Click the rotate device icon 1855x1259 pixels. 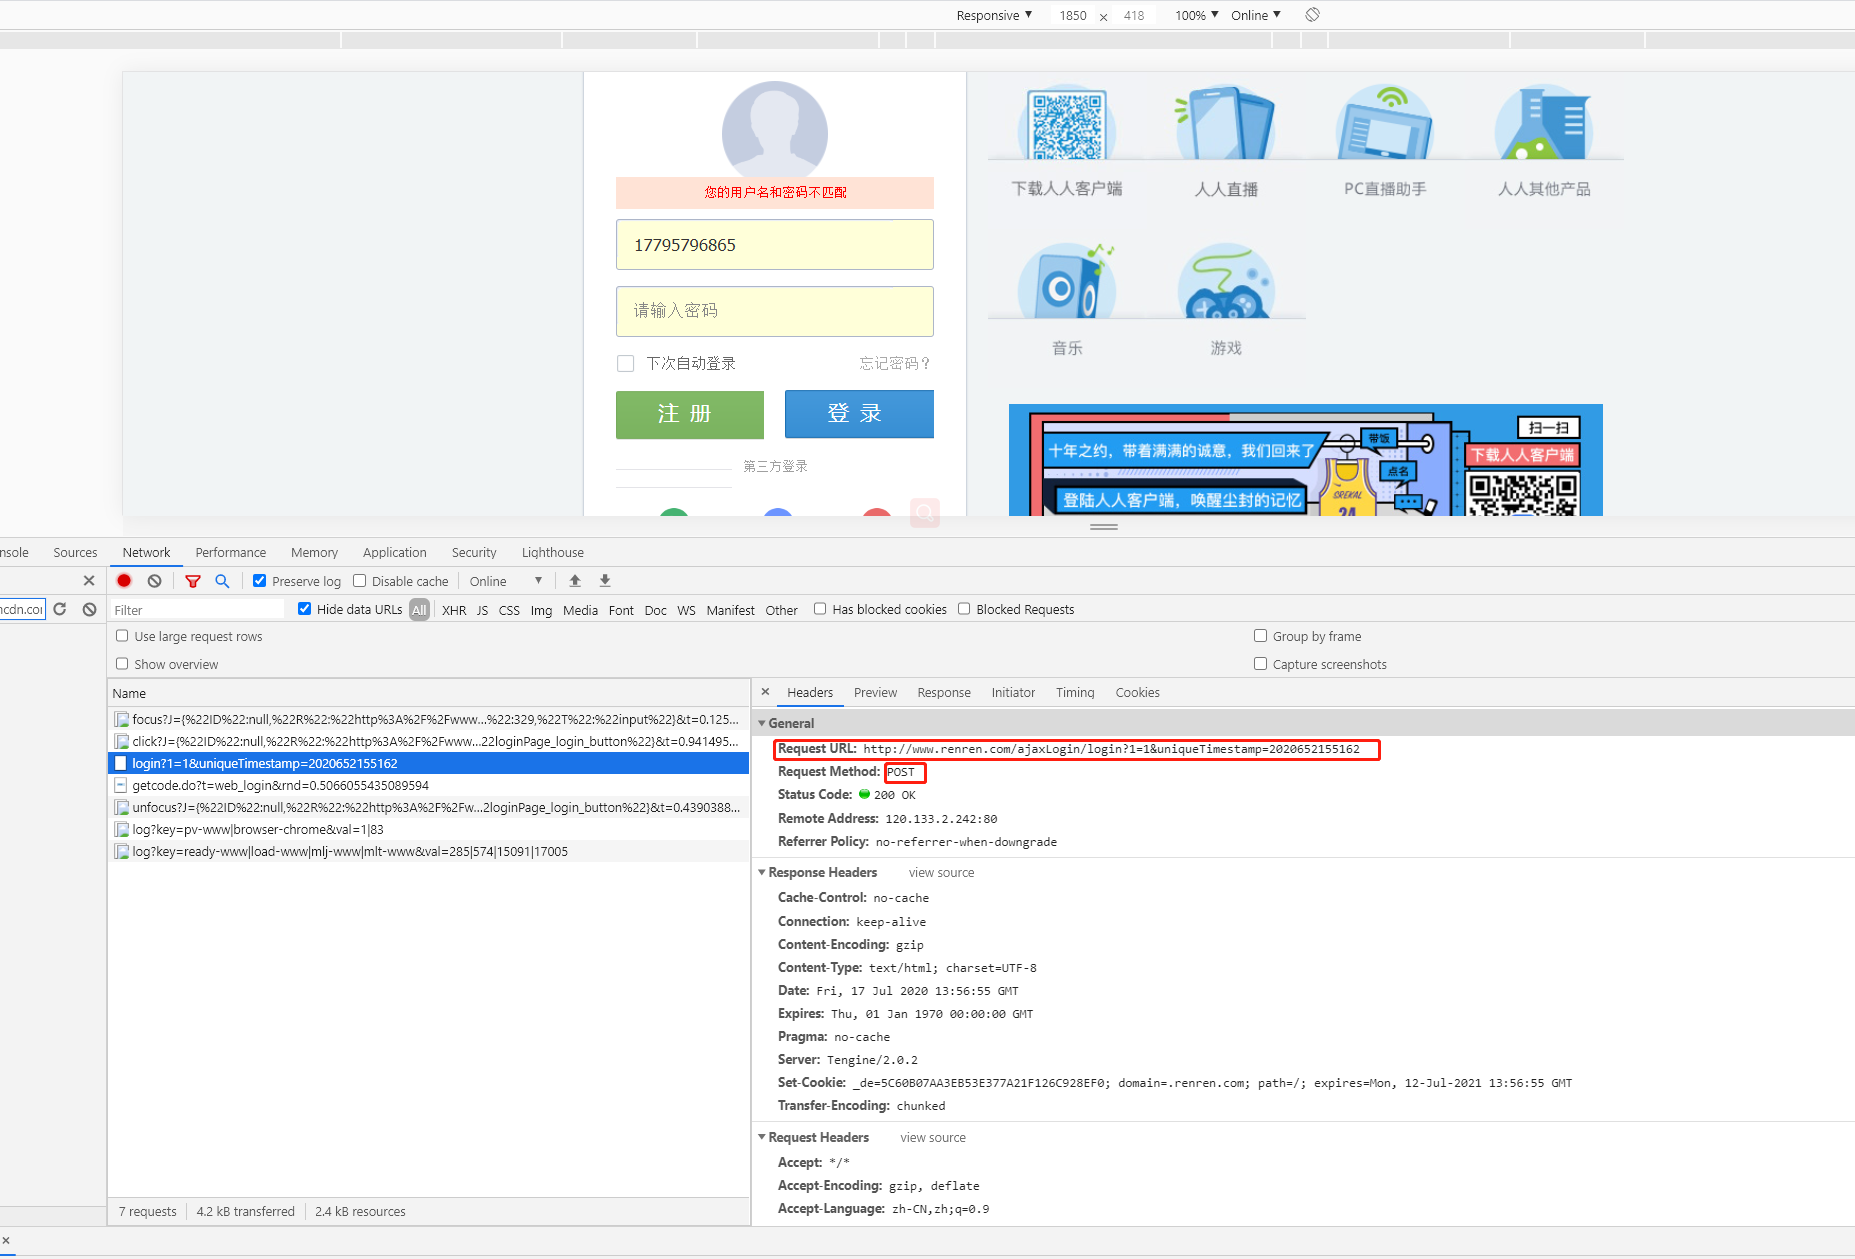1313,15
